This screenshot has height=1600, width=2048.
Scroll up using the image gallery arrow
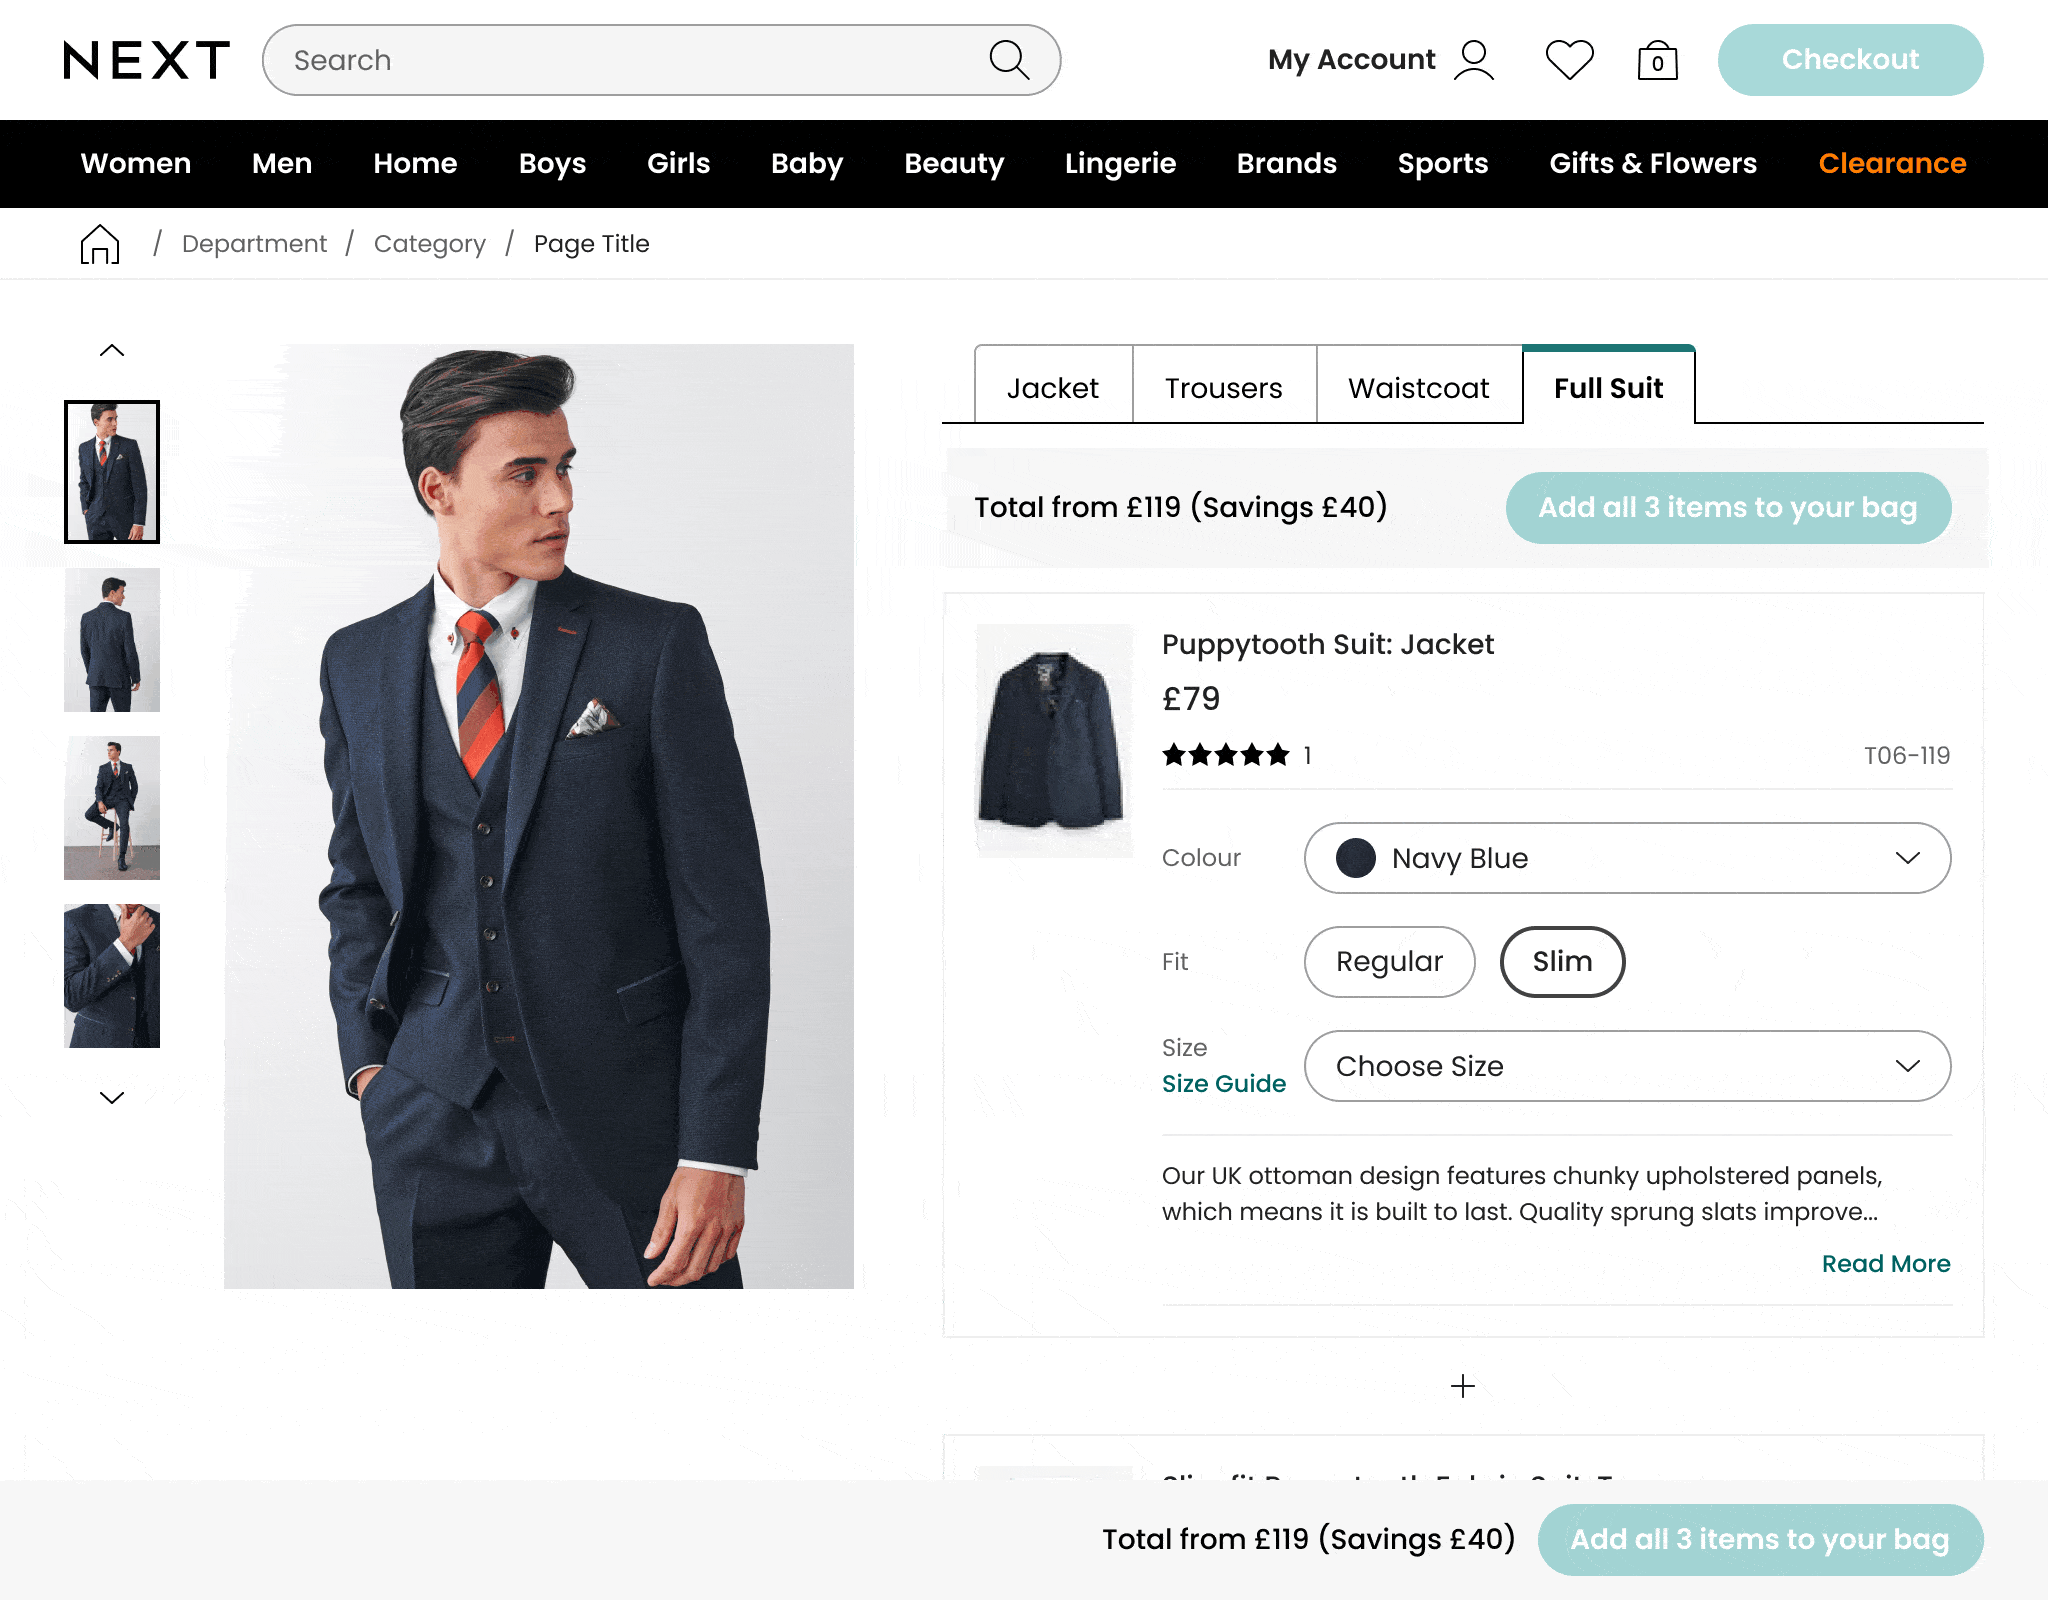click(111, 349)
